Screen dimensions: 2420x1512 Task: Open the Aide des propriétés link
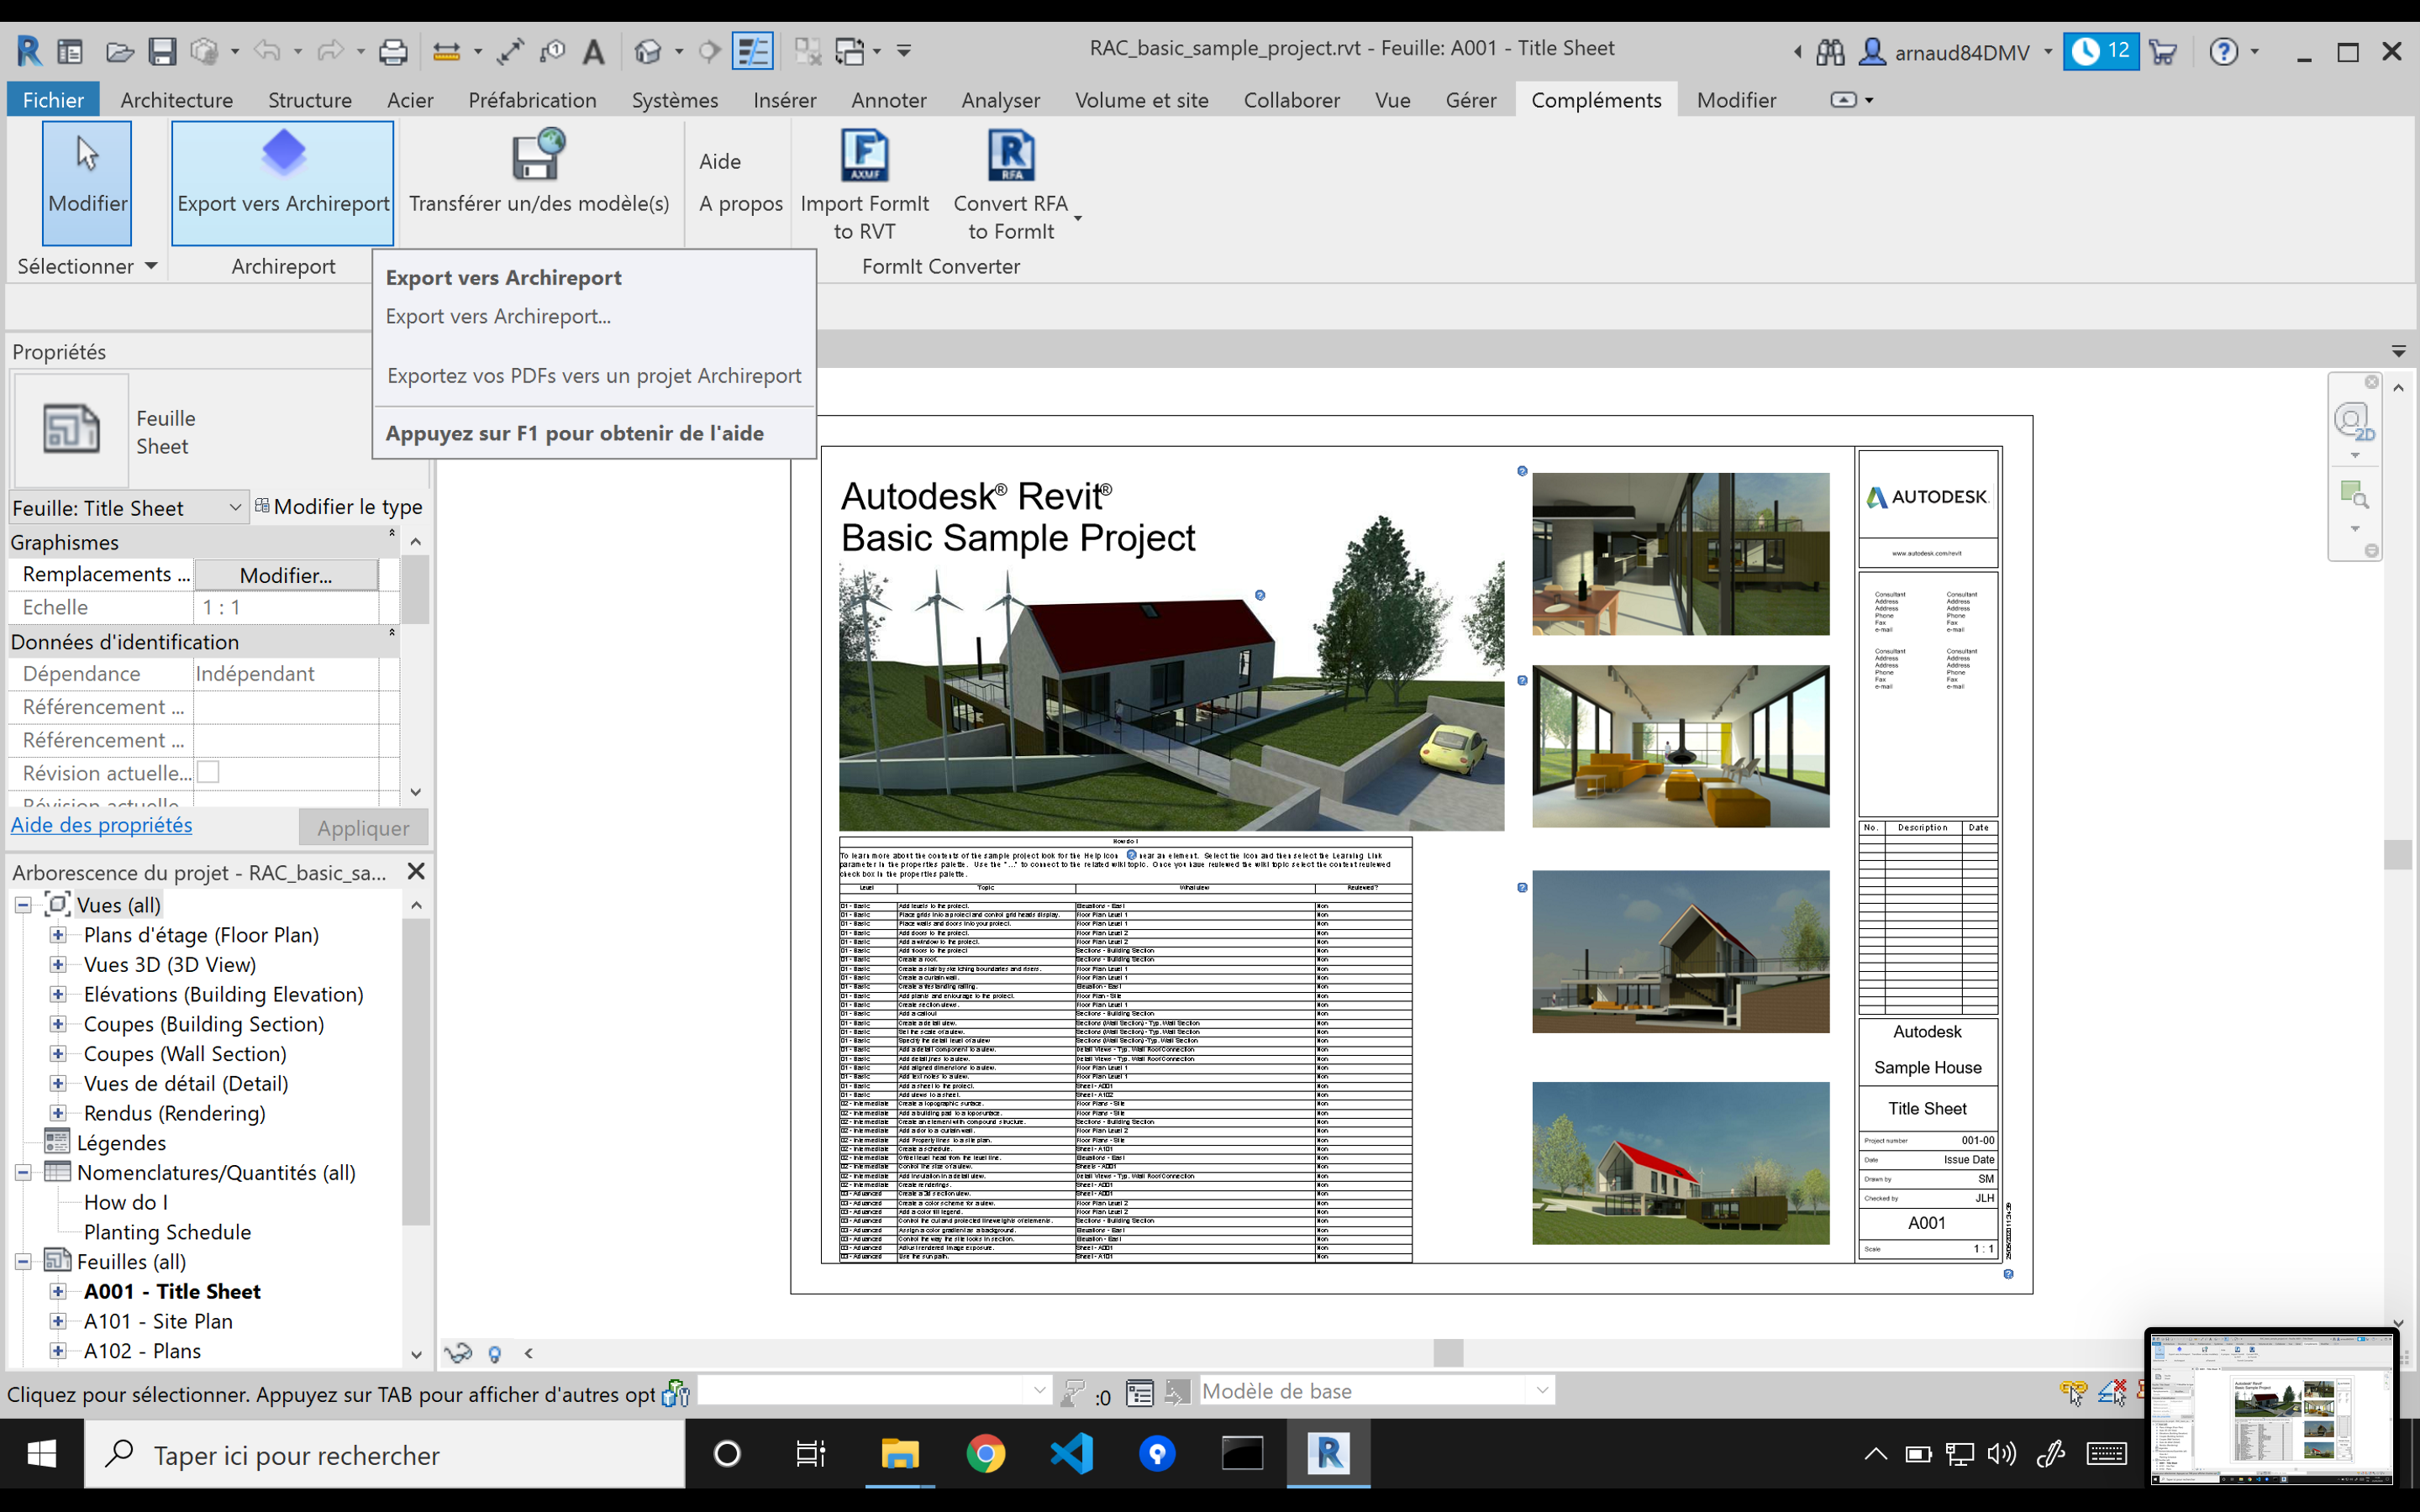point(101,825)
